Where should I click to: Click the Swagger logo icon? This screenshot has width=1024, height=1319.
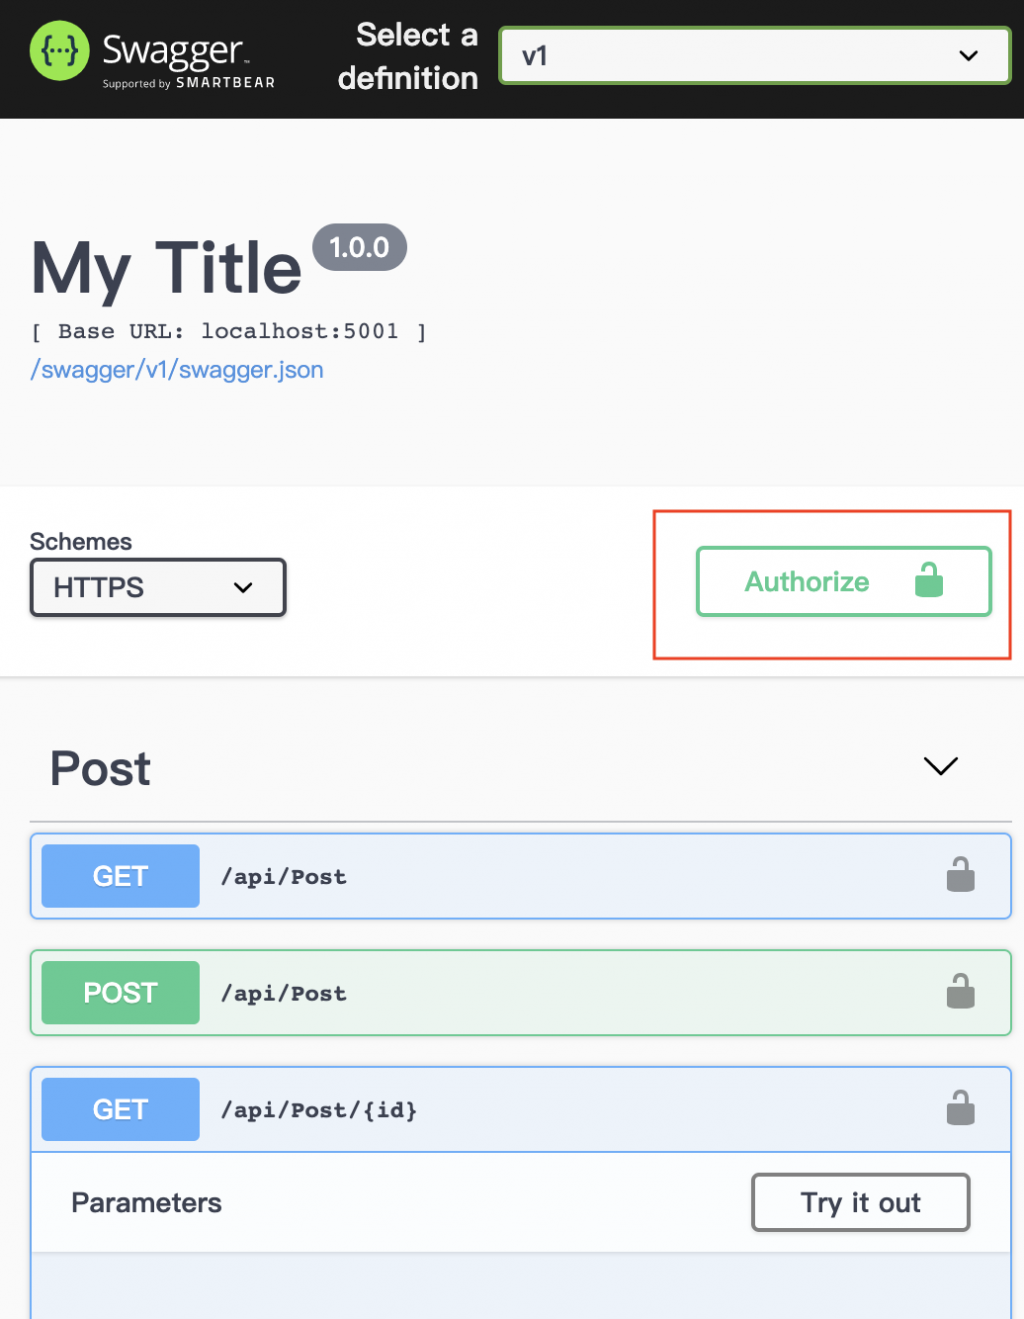60,51
